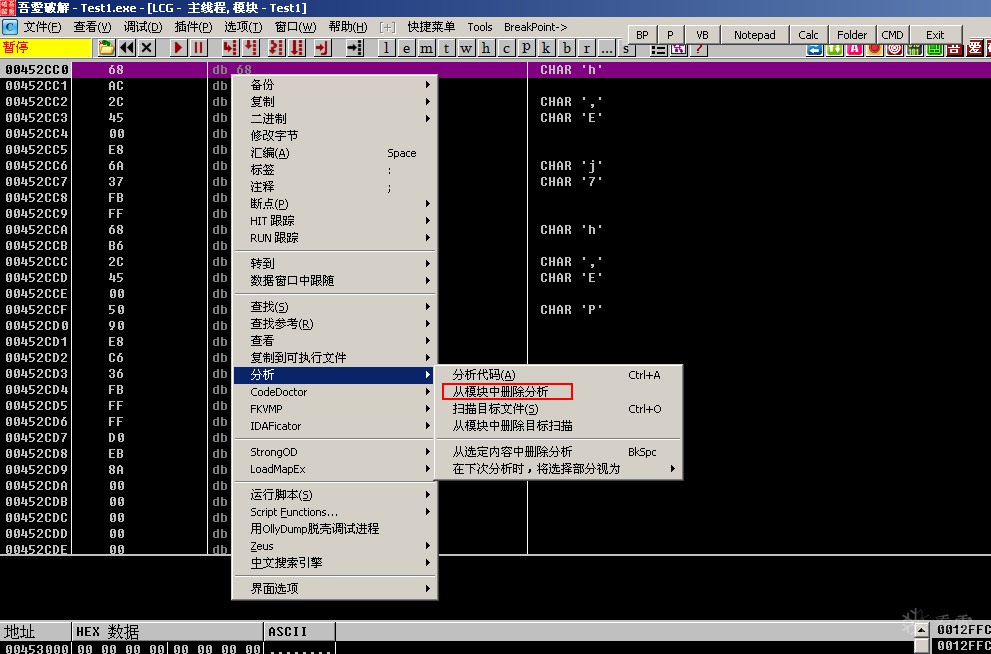Expand the 在下次分析时，将选择部分视为 submenu
The height and width of the screenshot is (654, 991).
tap(559, 469)
